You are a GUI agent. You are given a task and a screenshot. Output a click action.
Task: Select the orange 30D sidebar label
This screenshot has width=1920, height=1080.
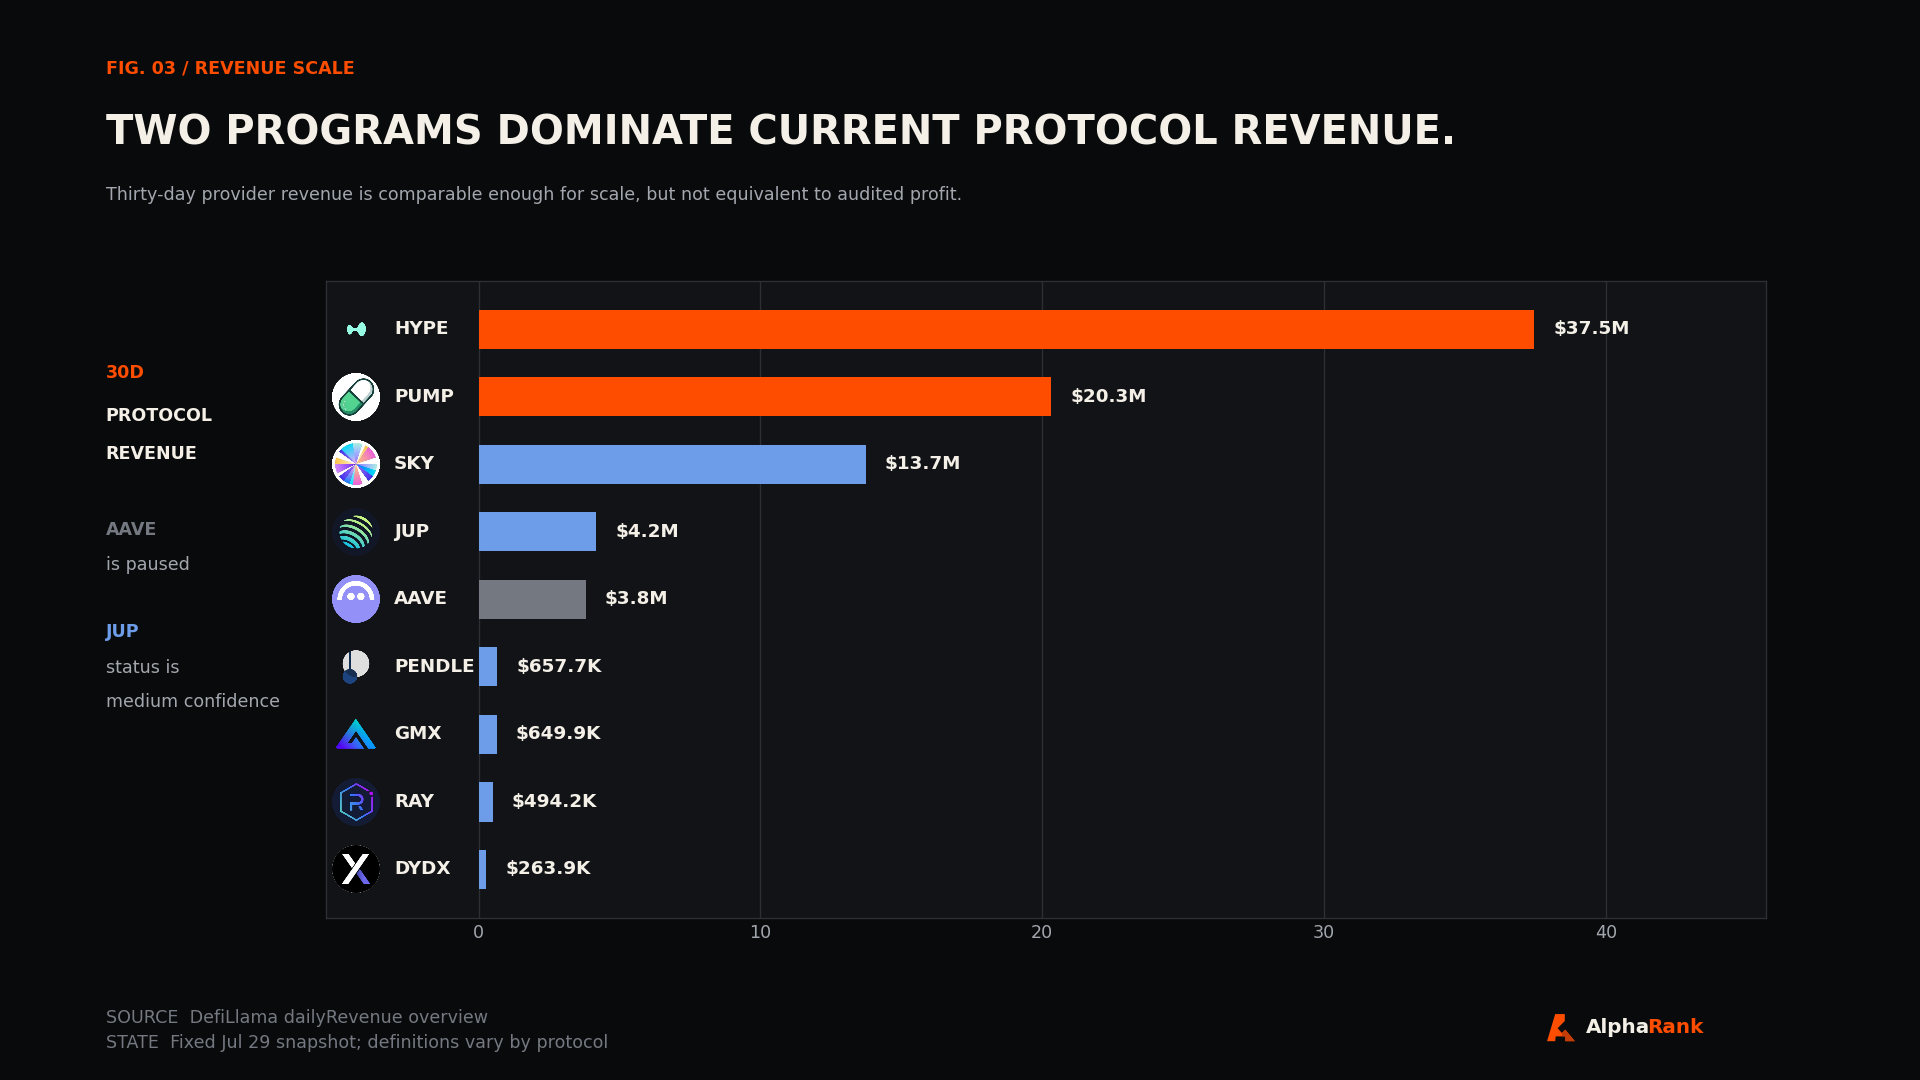pyautogui.click(x=125, y=372)
